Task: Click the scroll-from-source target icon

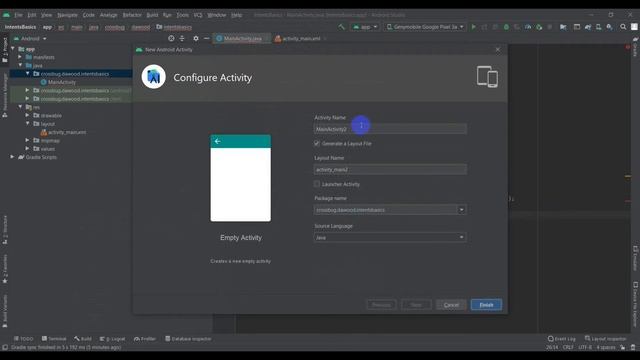Action: (x=171, y=38)
